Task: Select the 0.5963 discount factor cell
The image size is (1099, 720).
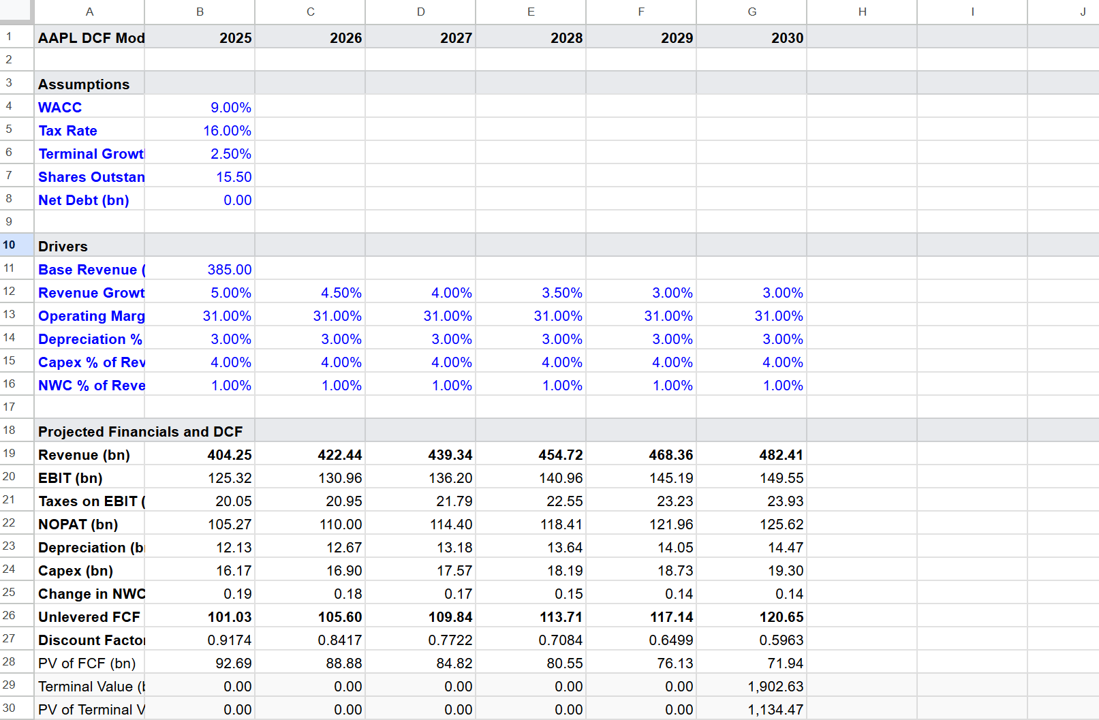Action: (x=751, y=639)
